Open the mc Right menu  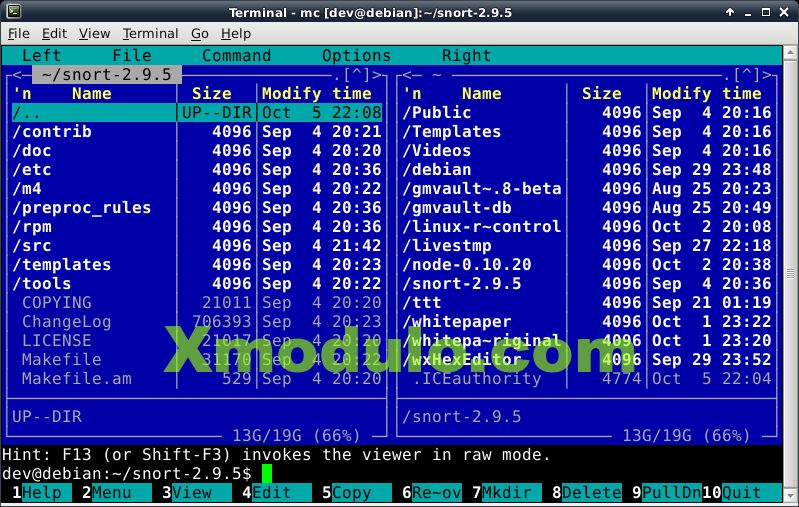coord(466,55)
